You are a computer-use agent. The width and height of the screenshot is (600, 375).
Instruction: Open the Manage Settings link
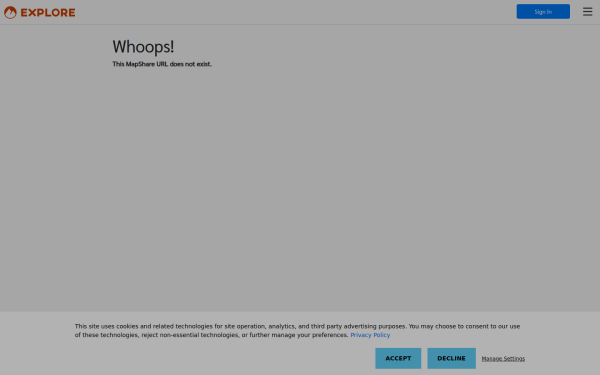pyautogui.click(x=503, y=359)
